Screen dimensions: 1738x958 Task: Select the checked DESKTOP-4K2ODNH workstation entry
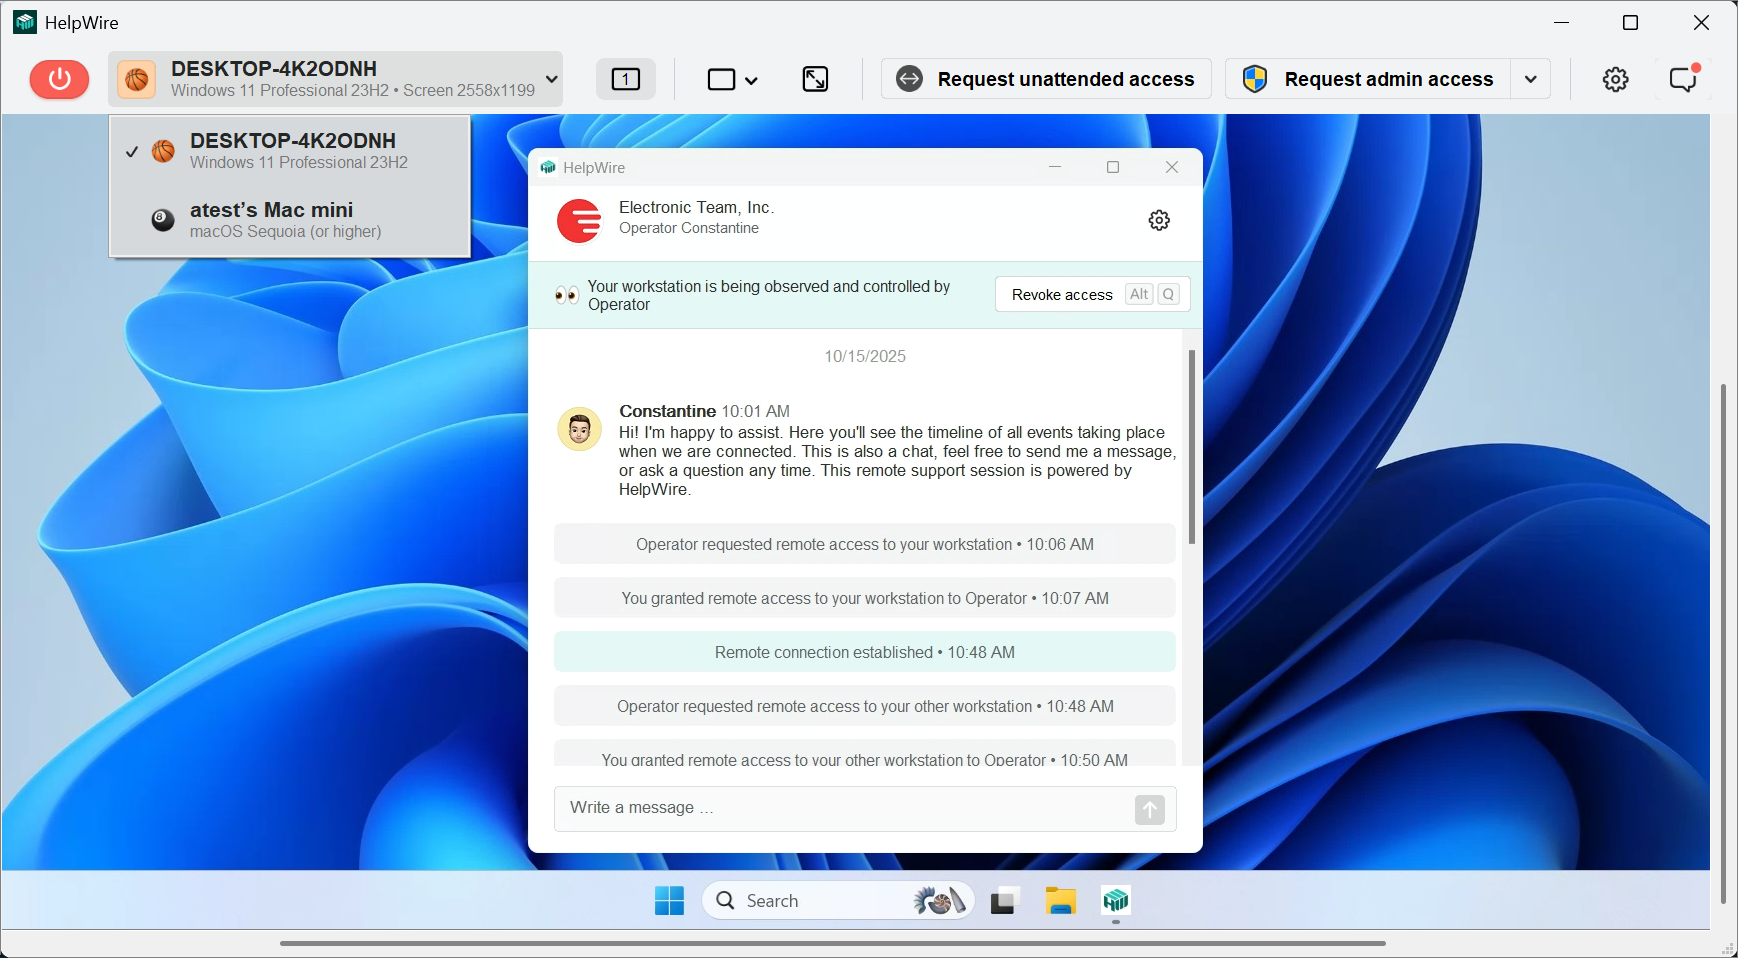pos(290,151)
